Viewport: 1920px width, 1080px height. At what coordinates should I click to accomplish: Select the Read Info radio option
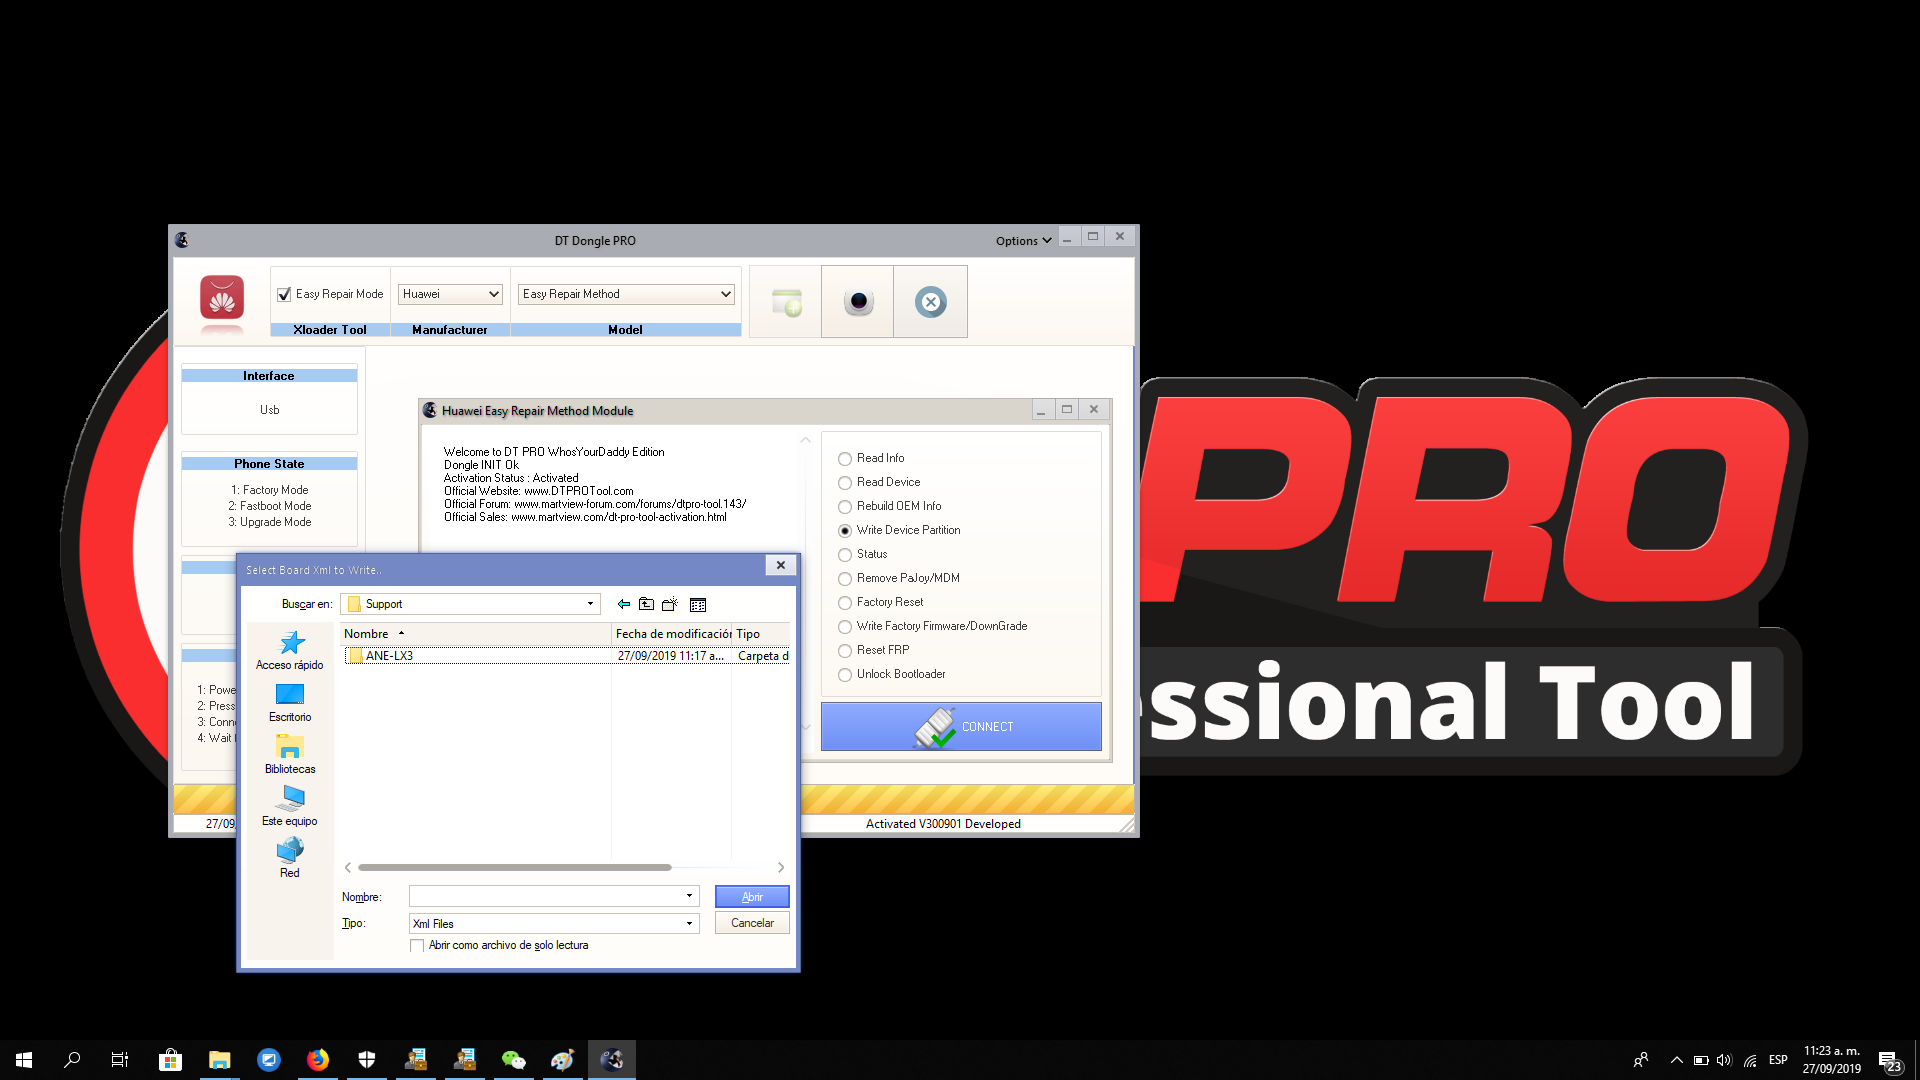coord(845,459)
